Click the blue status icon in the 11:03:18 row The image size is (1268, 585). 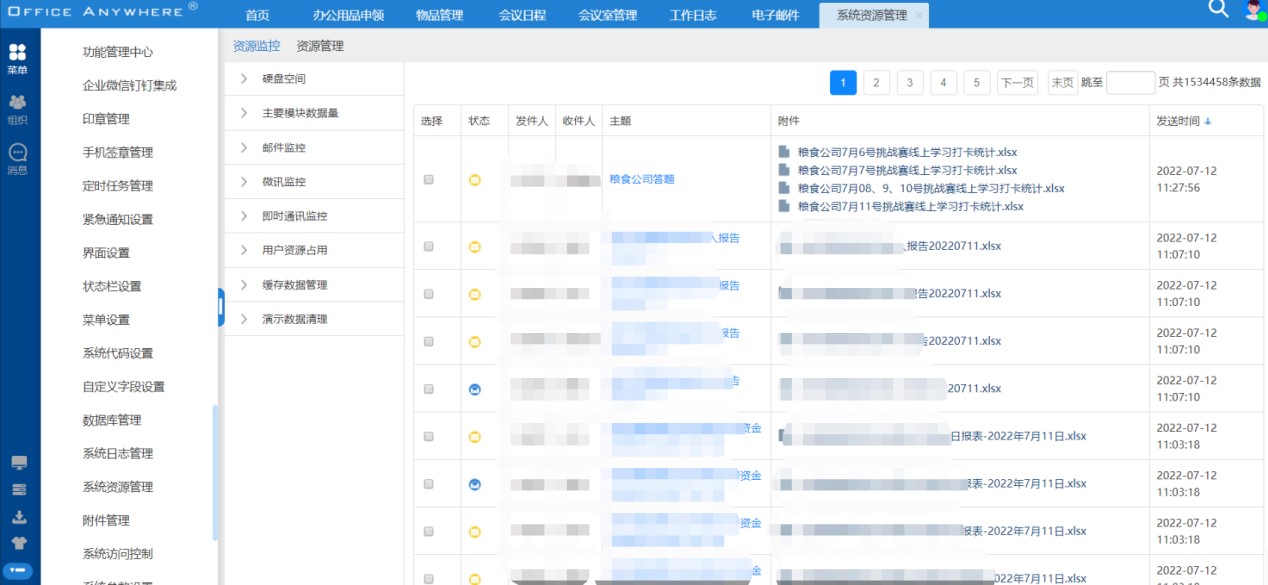(475, 484)
